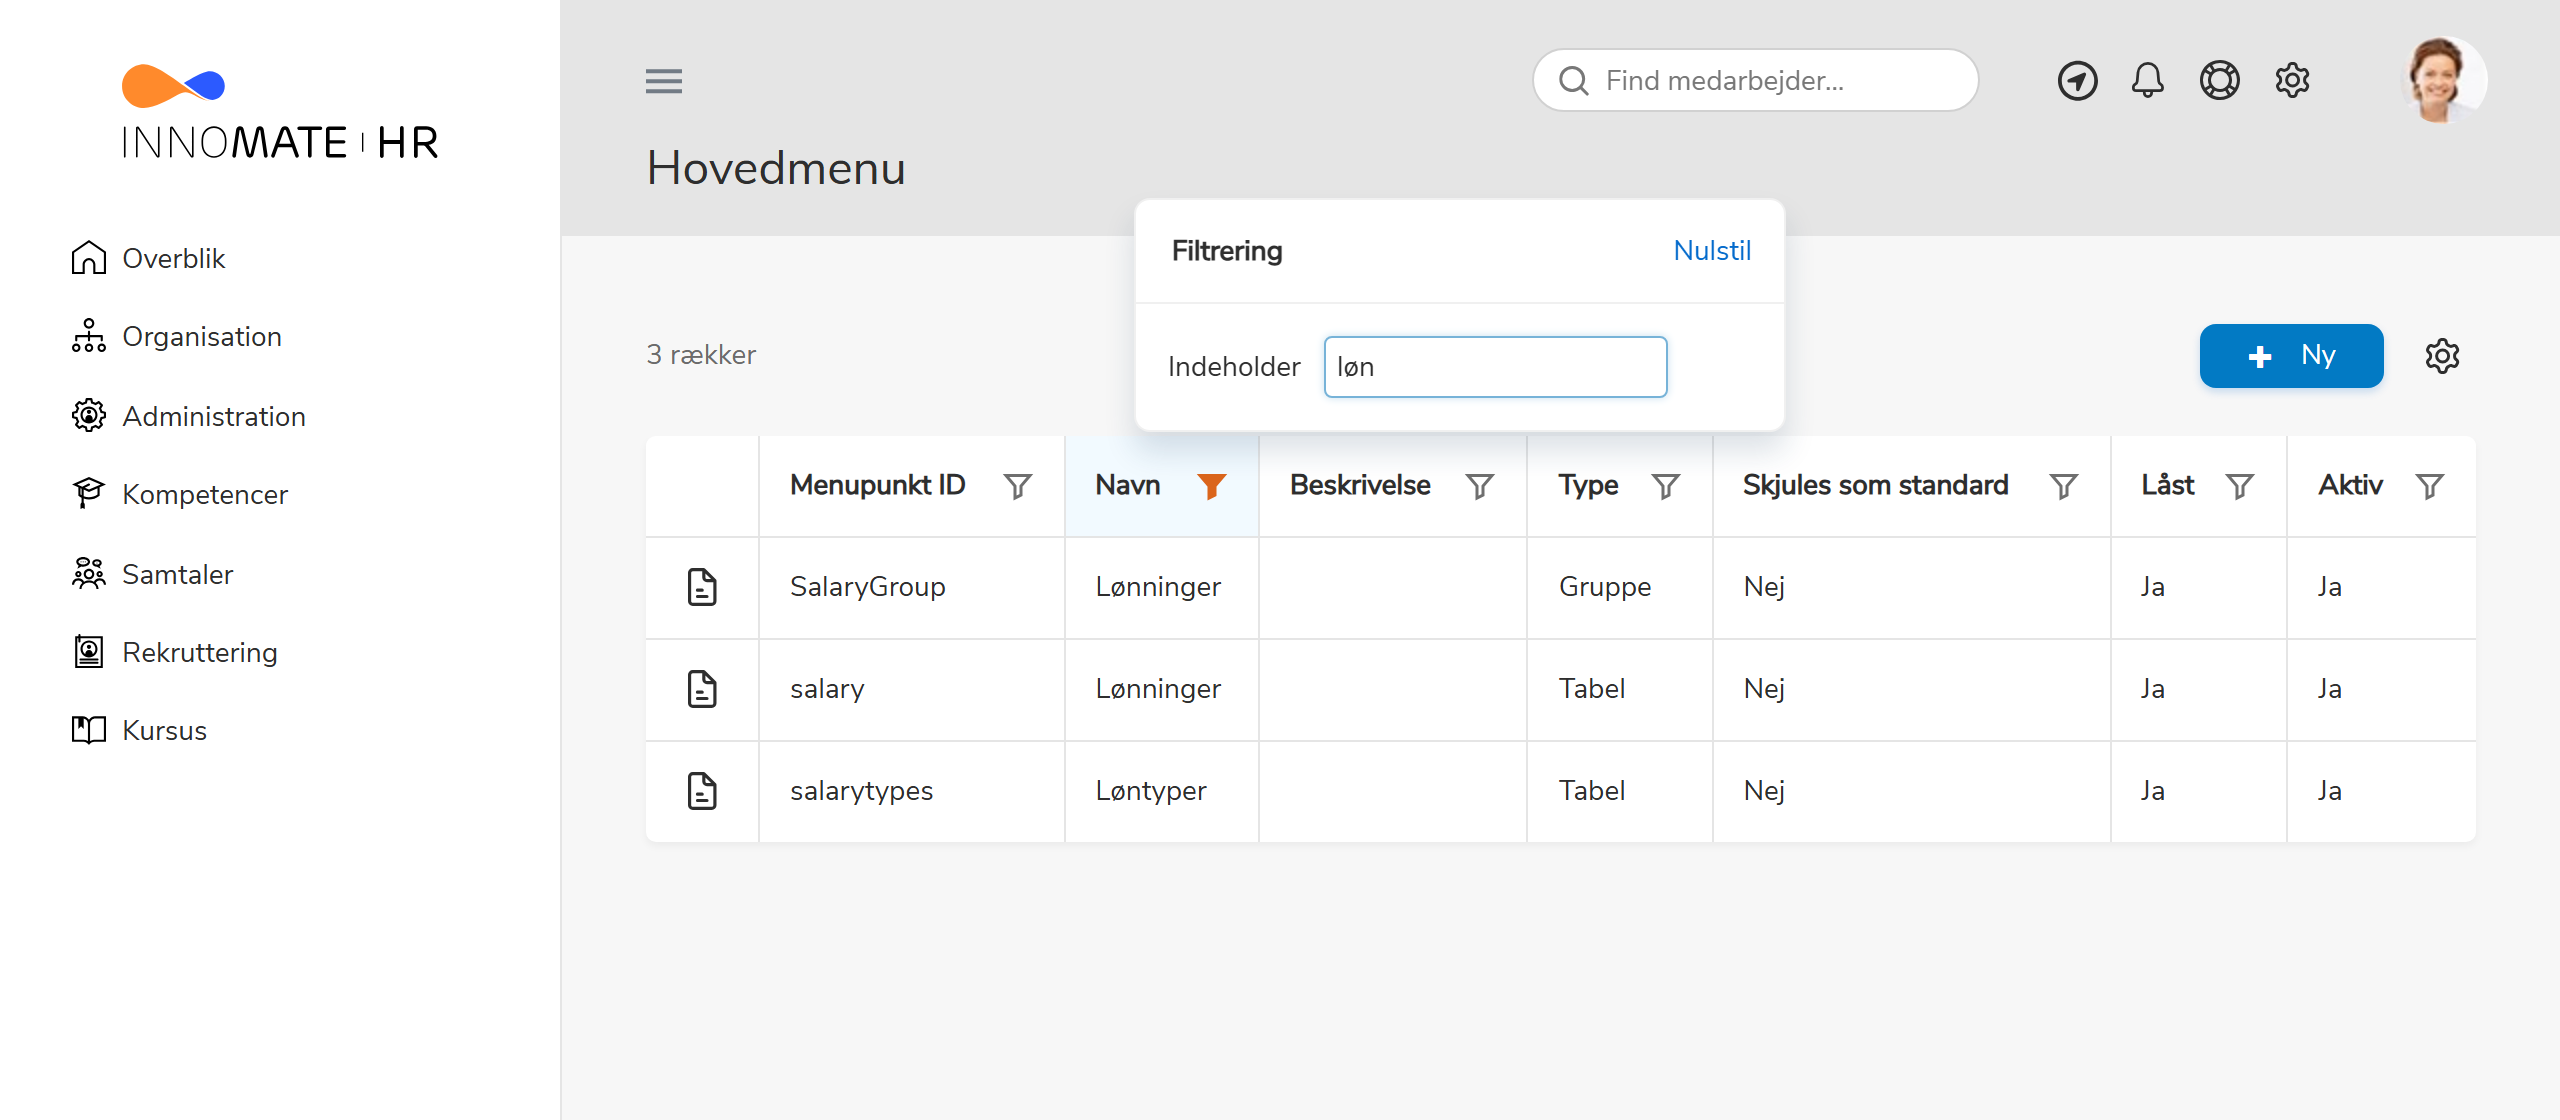Open document icon for SalaryGroup row

click(702, 587)
